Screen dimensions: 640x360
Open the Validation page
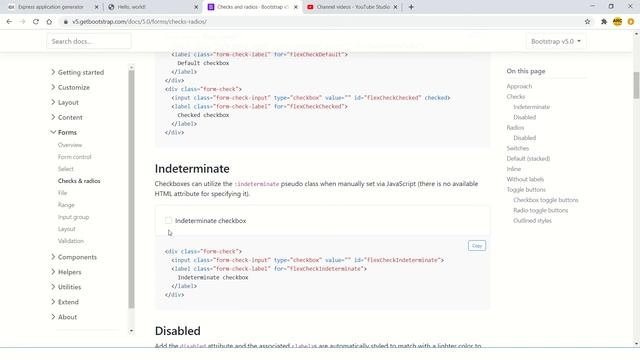[x=71, y=241]
